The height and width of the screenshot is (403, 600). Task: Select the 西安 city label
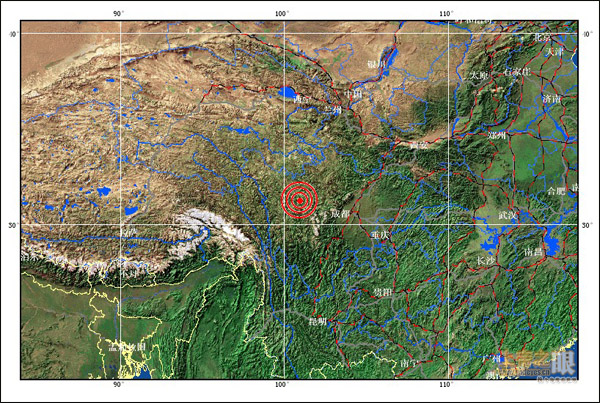[x=418, y=145]
